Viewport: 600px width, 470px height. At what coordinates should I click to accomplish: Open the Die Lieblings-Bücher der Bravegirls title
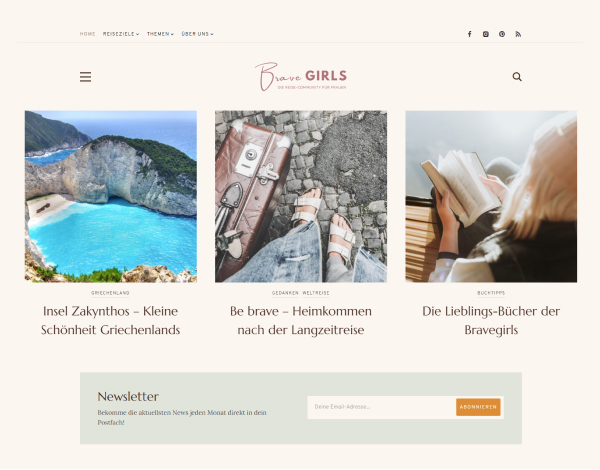click(491, 321)
